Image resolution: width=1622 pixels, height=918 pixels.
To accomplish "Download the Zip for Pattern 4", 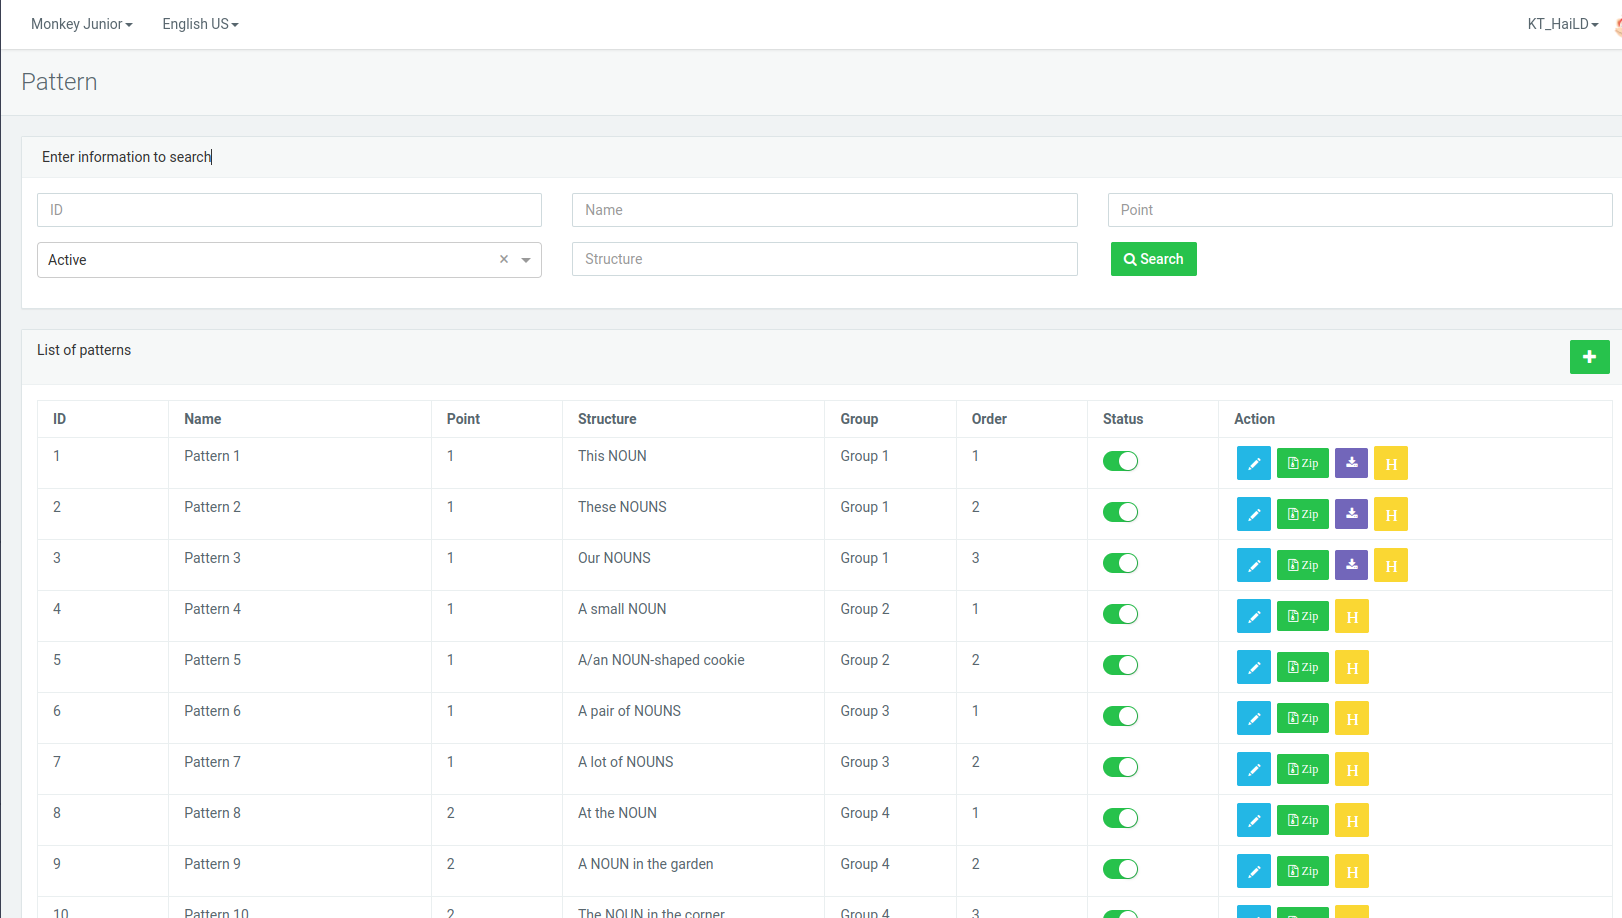I will (1302, 616).
